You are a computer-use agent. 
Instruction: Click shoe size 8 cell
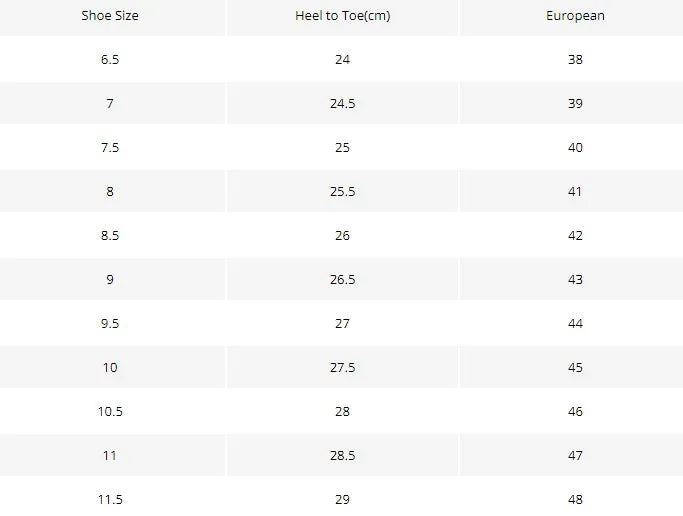(112, 191)
